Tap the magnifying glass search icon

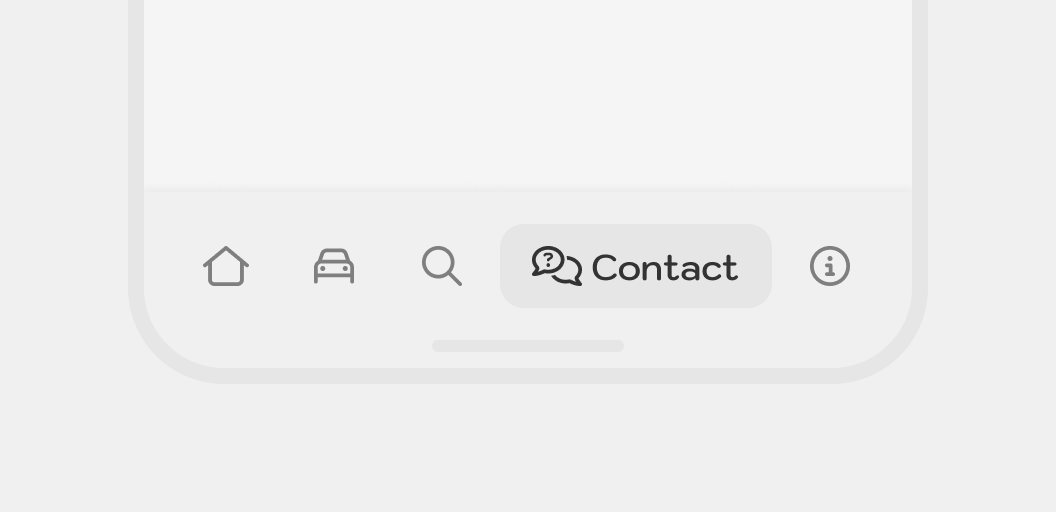(442, 266)
